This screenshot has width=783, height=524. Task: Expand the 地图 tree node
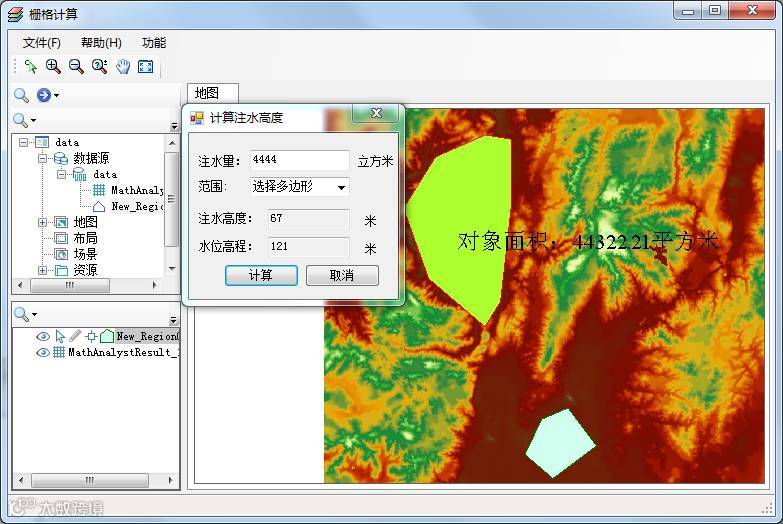(42, 222)
